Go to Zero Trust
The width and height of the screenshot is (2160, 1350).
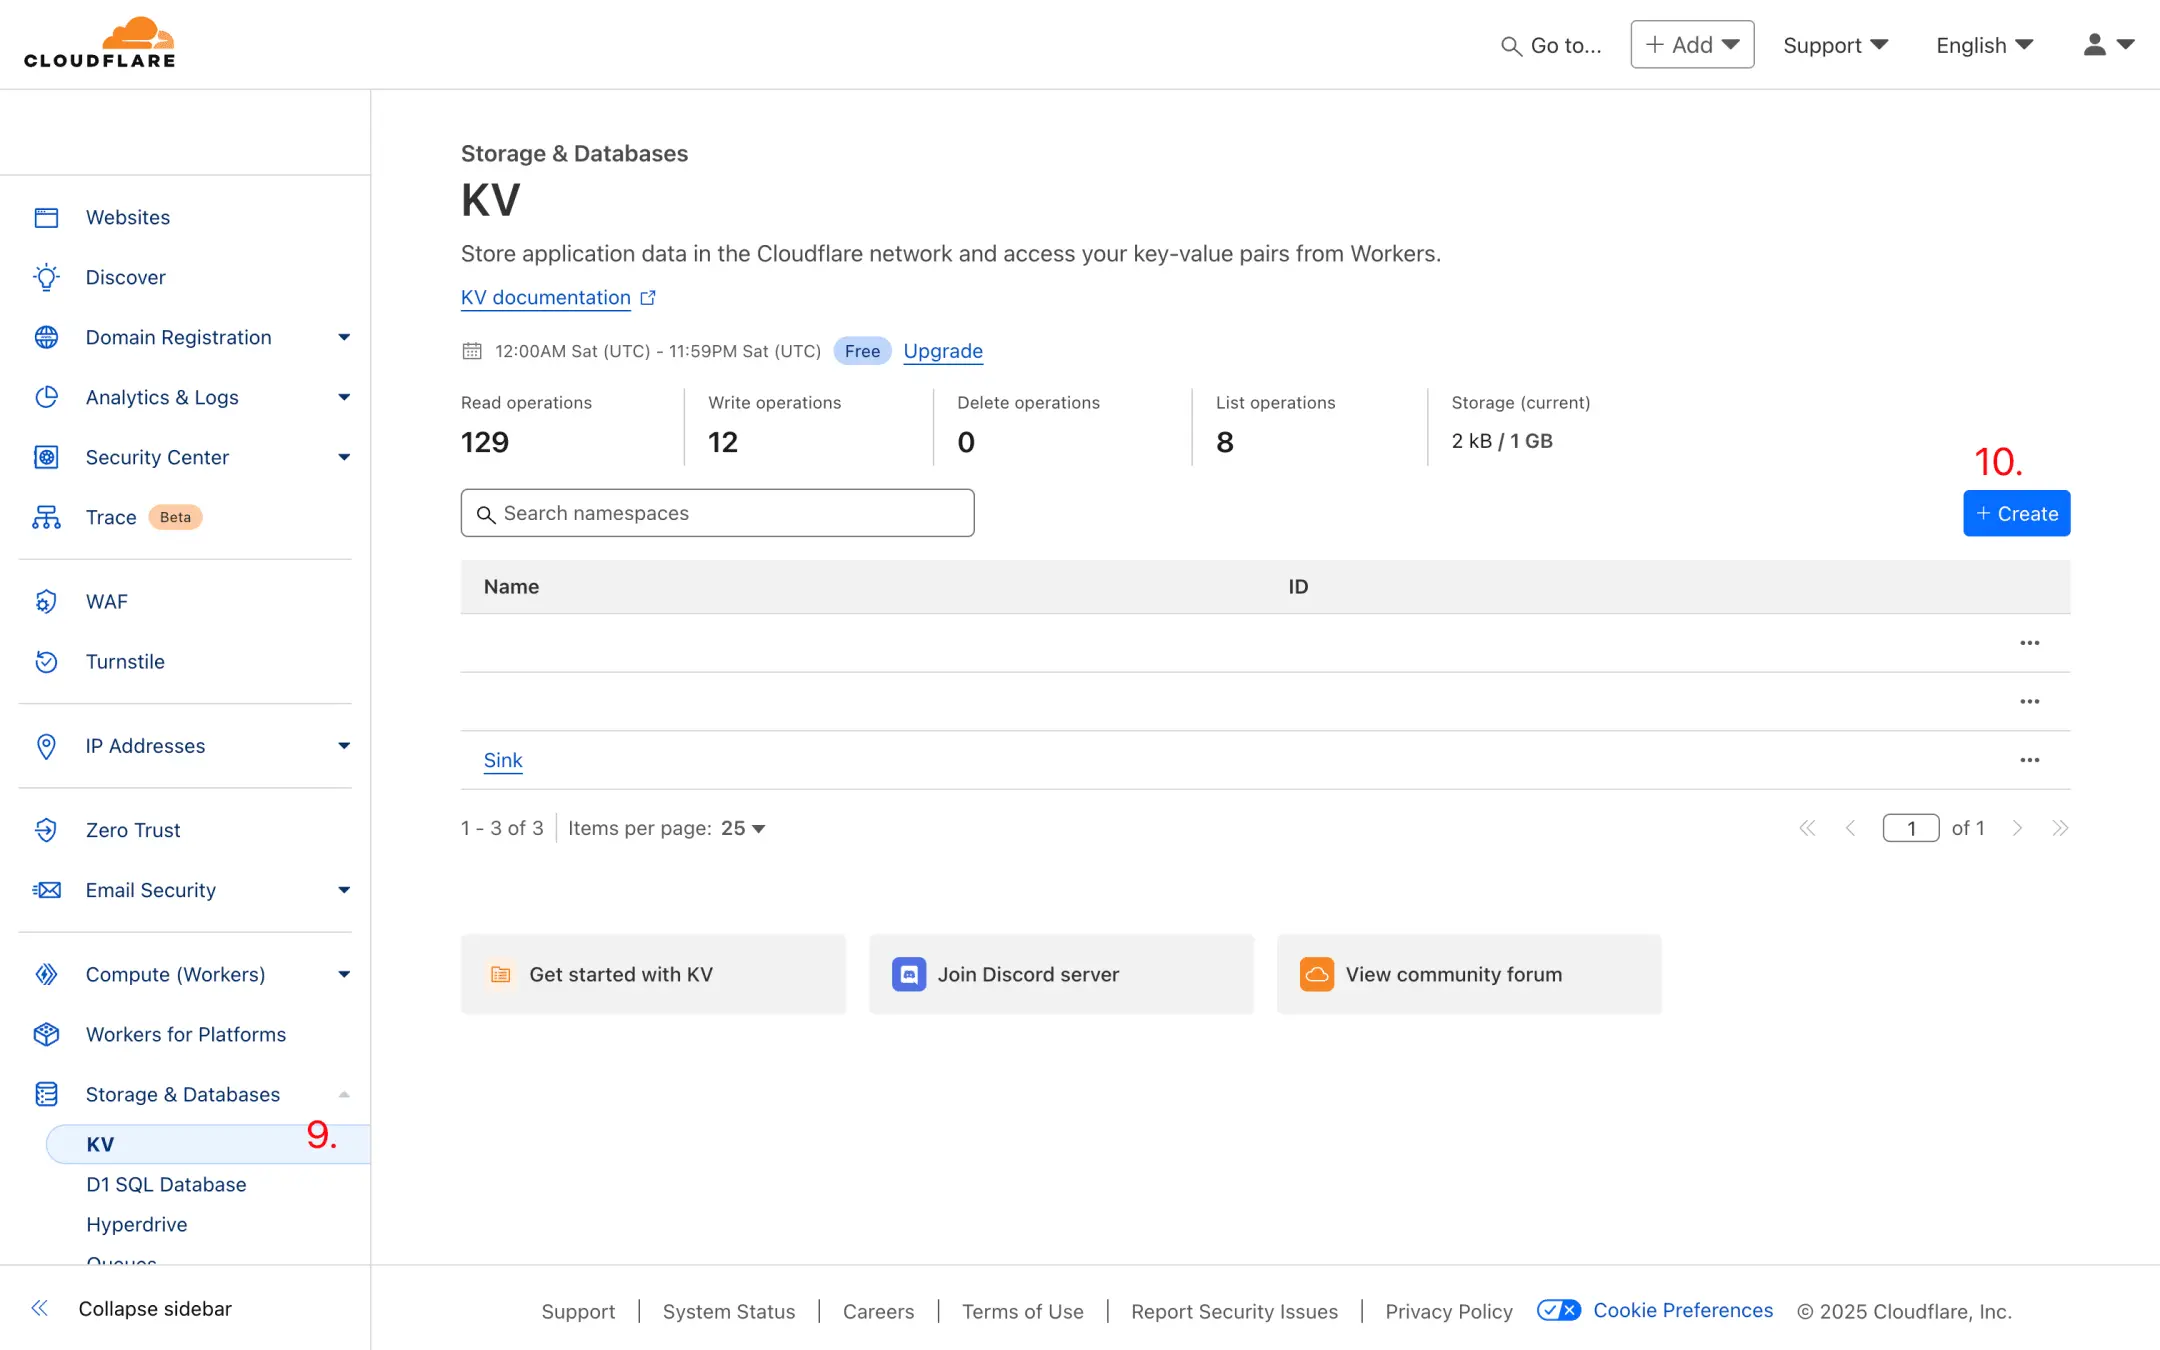coord(133,830)
